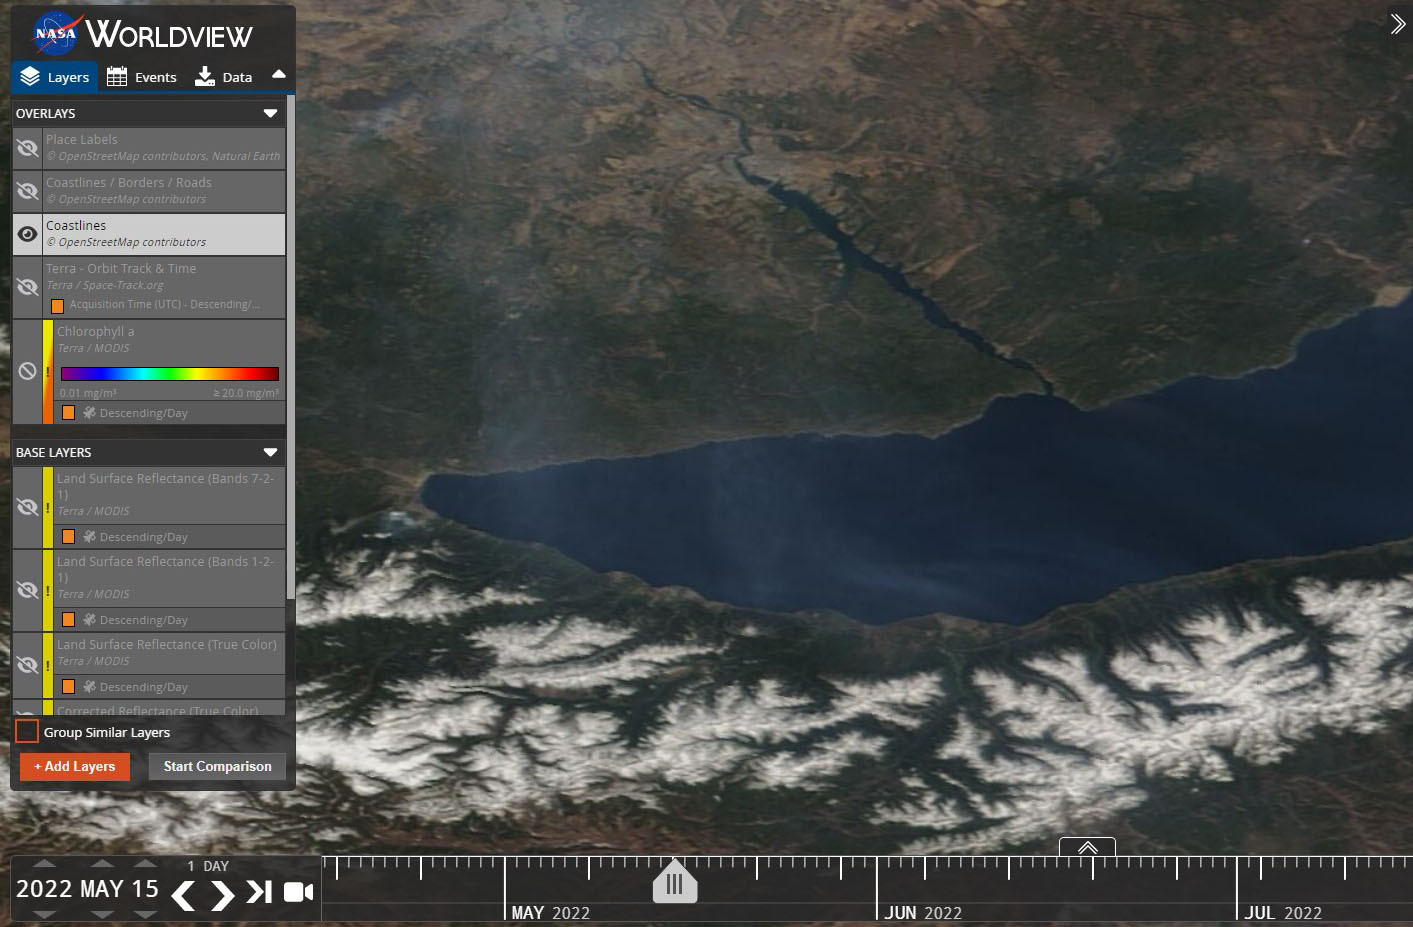The image size is (1413, 927).
Task: Click the Chlorophyll a disabled layer icon
Action: [x=28, y=371]
